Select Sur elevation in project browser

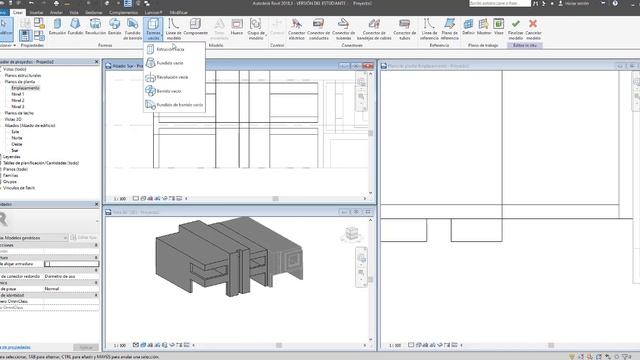click(15, 151)
